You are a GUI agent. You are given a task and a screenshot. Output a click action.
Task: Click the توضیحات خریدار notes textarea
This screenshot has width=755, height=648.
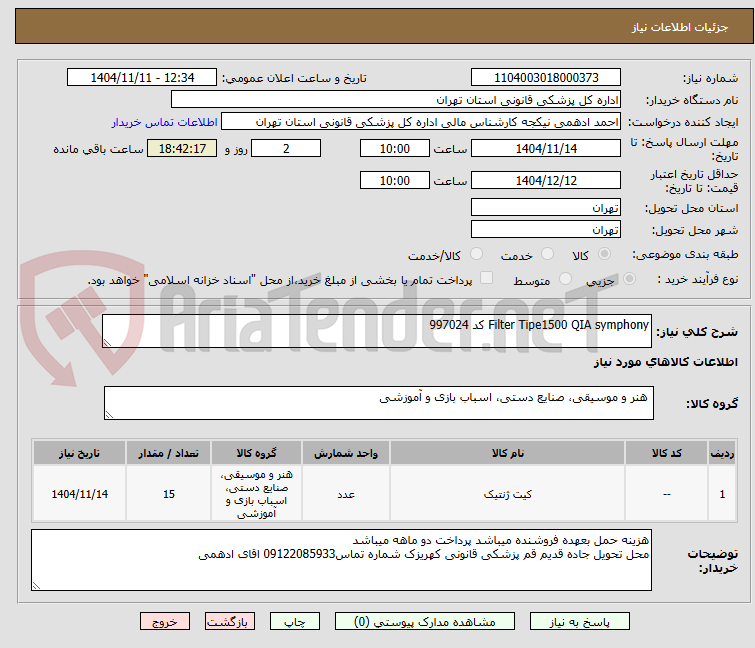341,560
